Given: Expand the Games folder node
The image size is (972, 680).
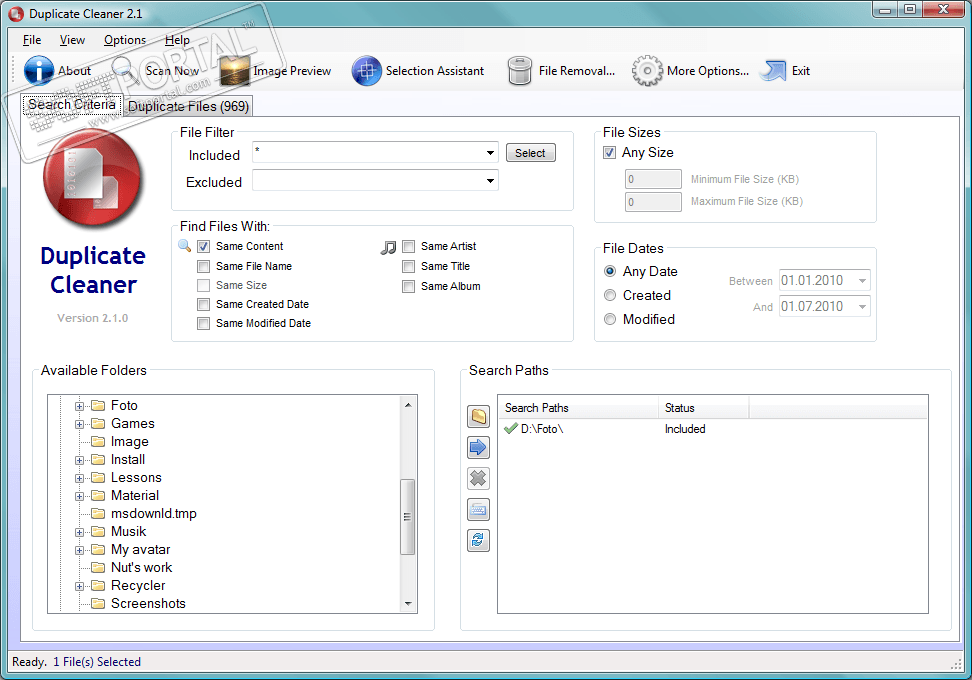Looking at the screenshot, I should pyautogui.click(x=79, y=424).
